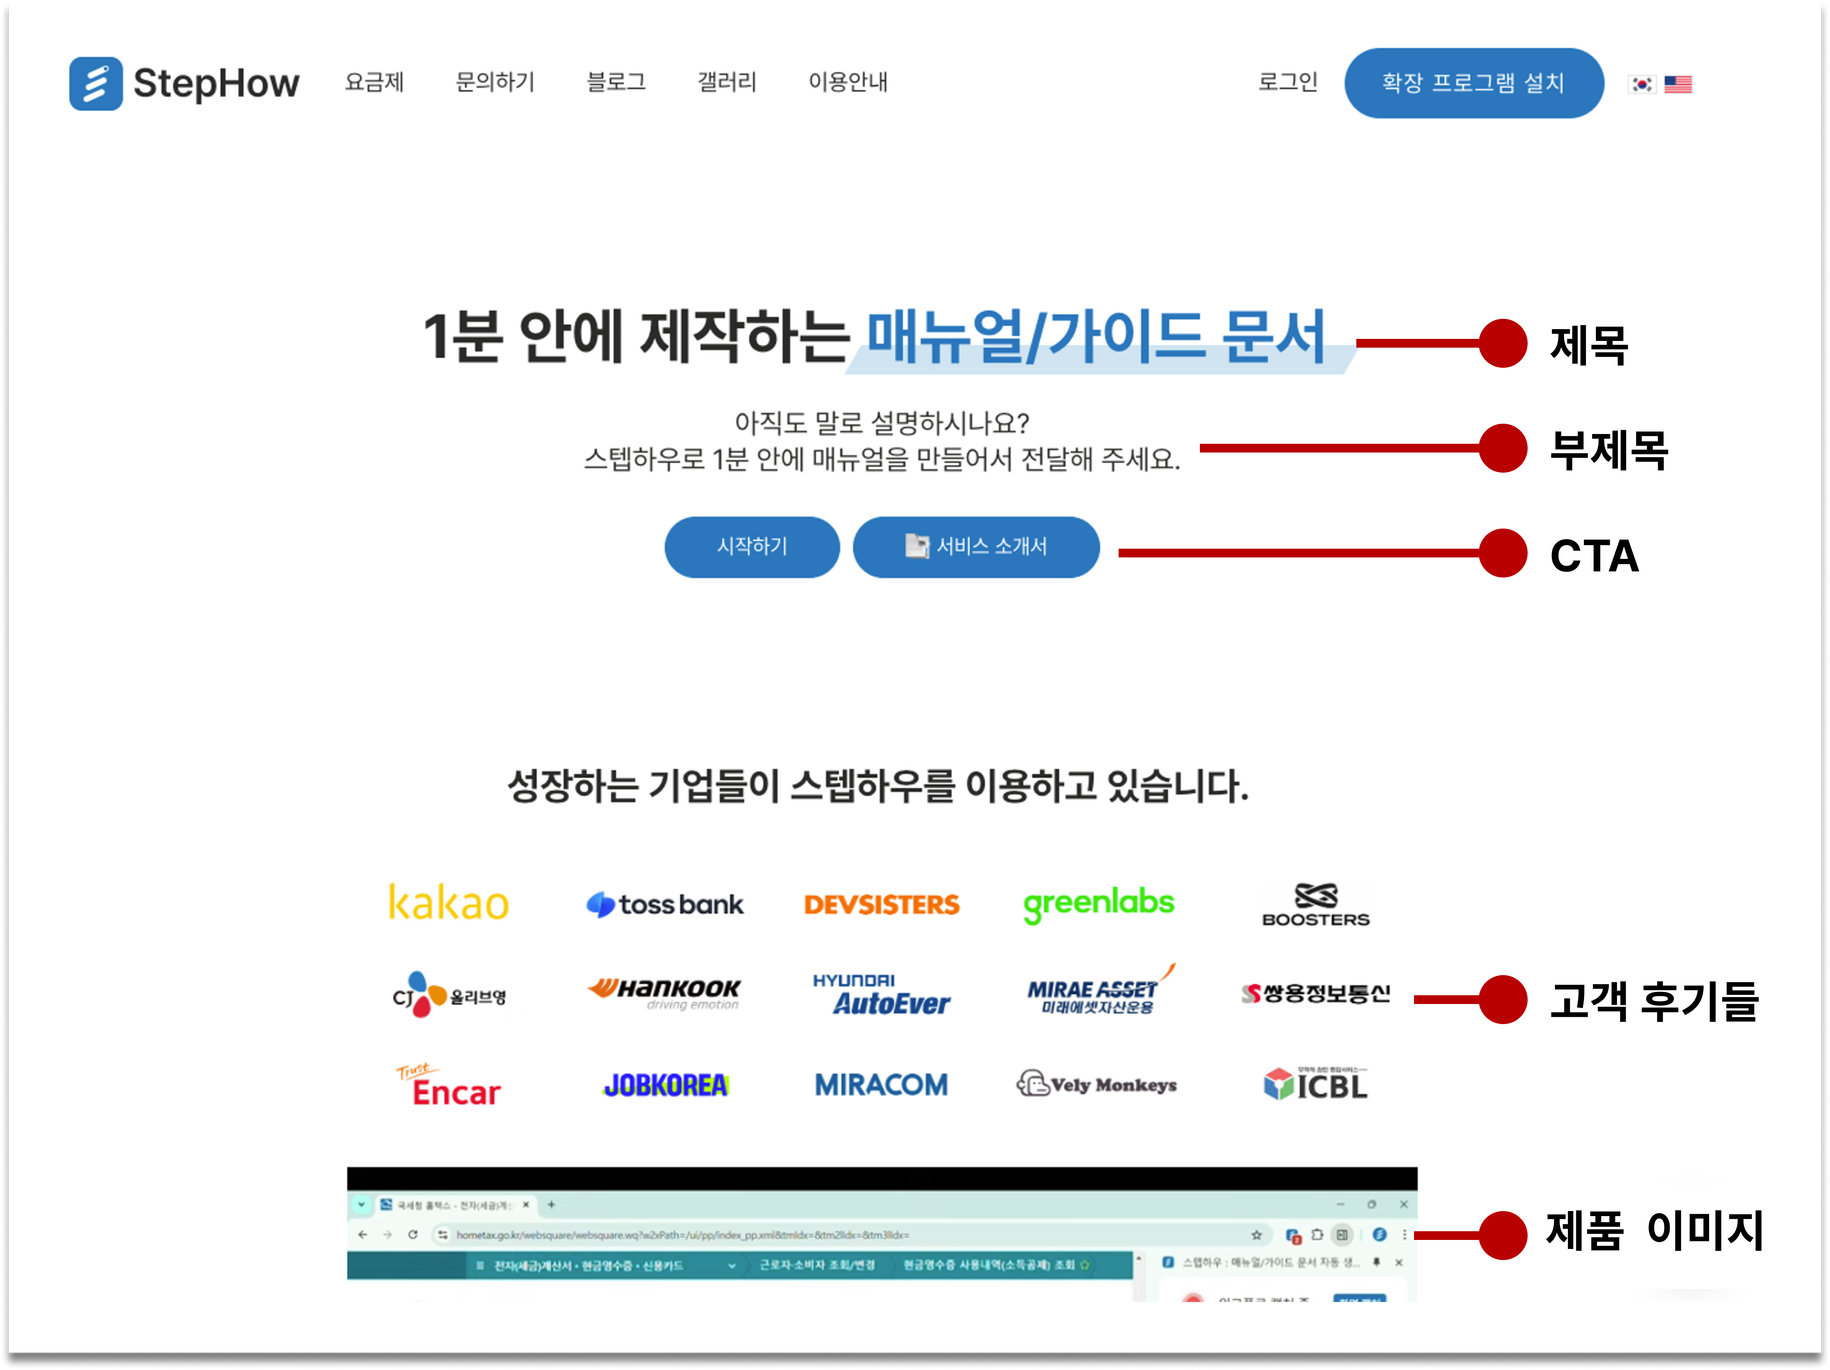Open Chrome's three-dot menu in the screenshot
Screen dimensions: 1830x1370
pos(1404,1234)
